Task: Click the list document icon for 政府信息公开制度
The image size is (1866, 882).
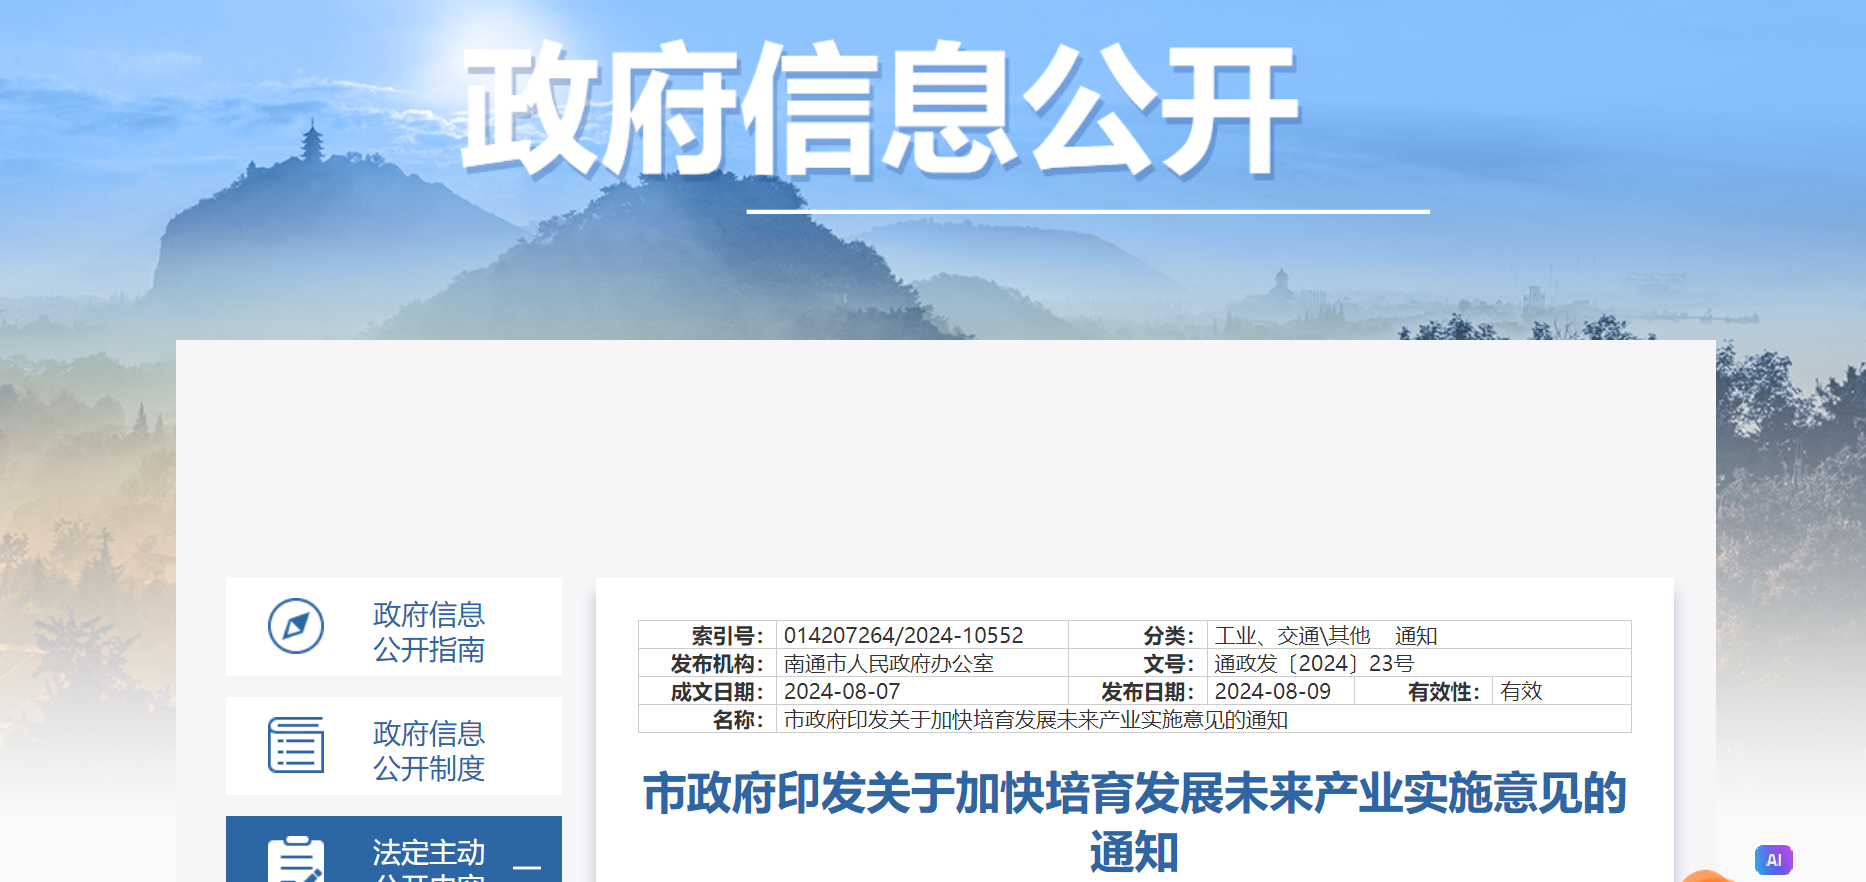Action: point(296,745)
